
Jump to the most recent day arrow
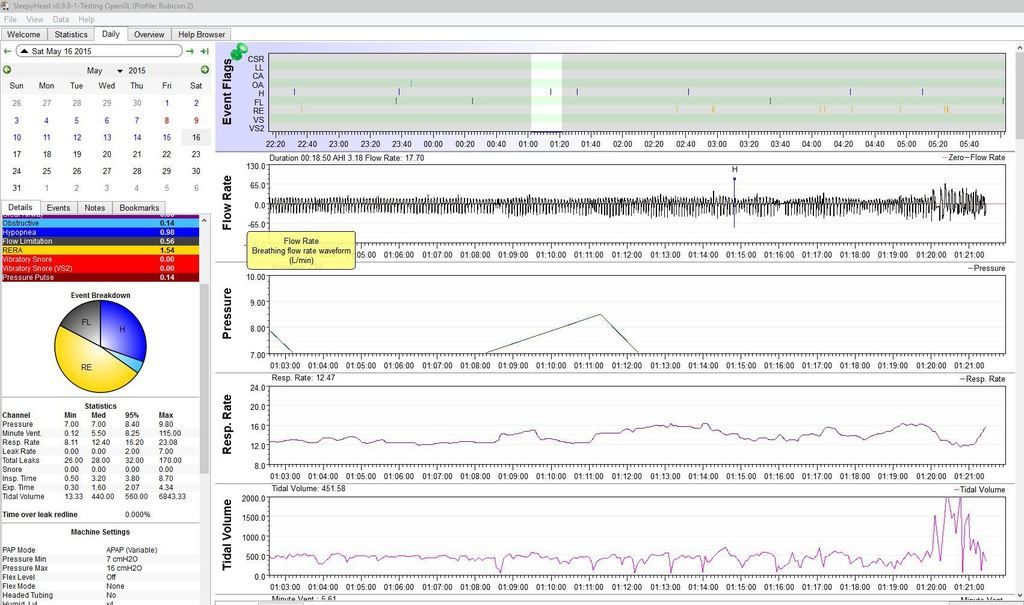coord(204,51)
